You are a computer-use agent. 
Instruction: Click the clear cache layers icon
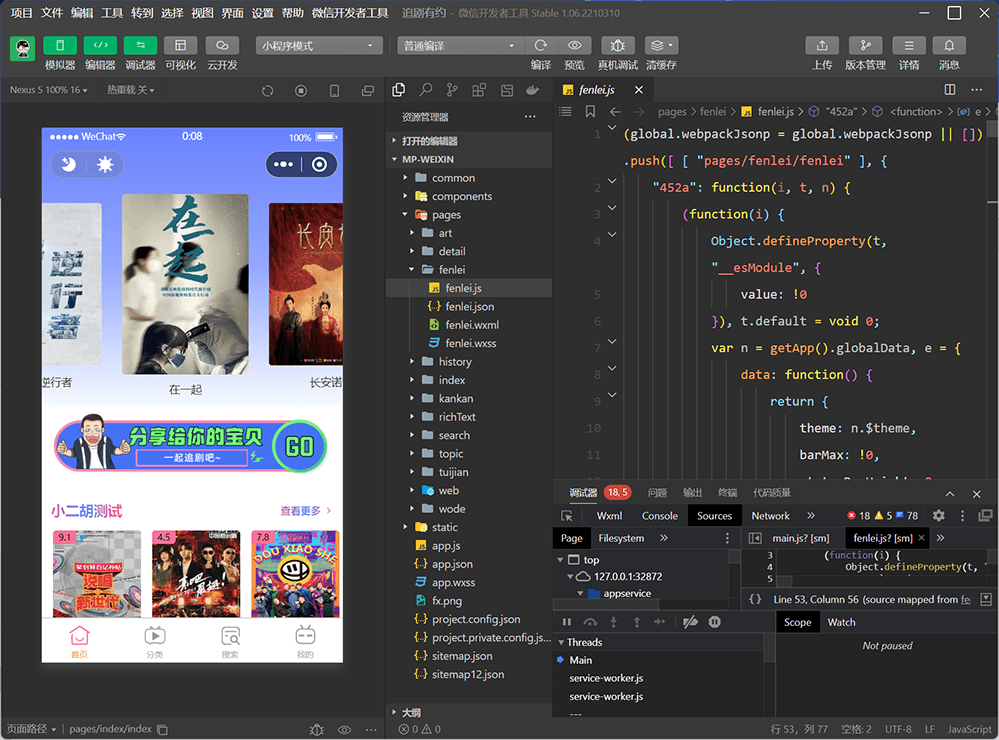click(x=661, y=46)
